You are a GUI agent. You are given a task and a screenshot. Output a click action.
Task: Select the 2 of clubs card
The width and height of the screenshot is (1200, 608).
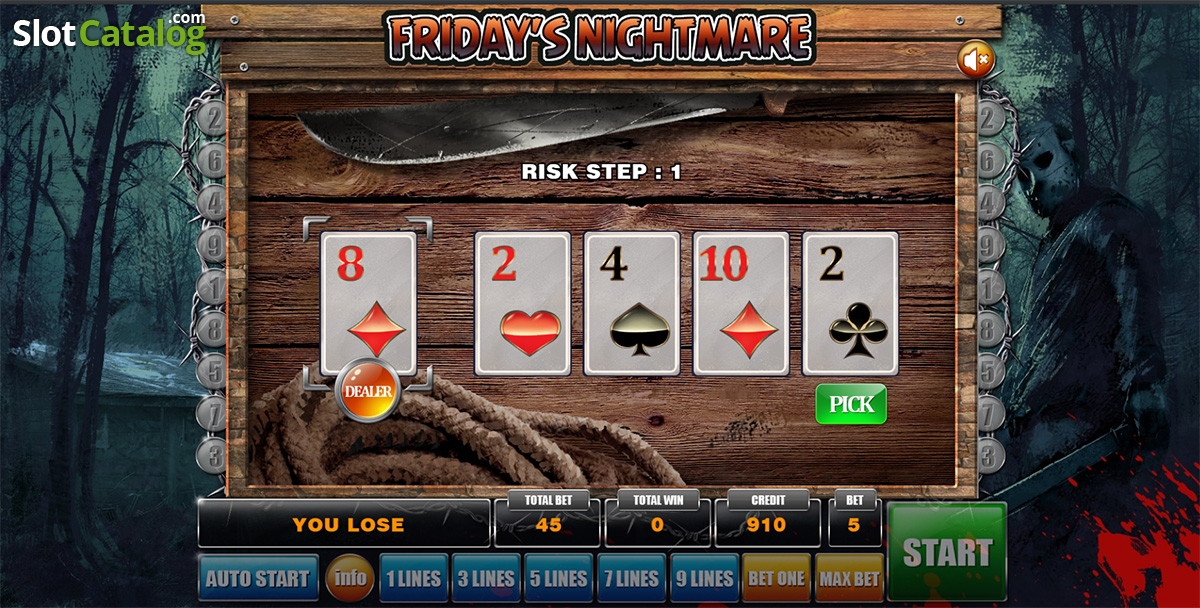850,303
